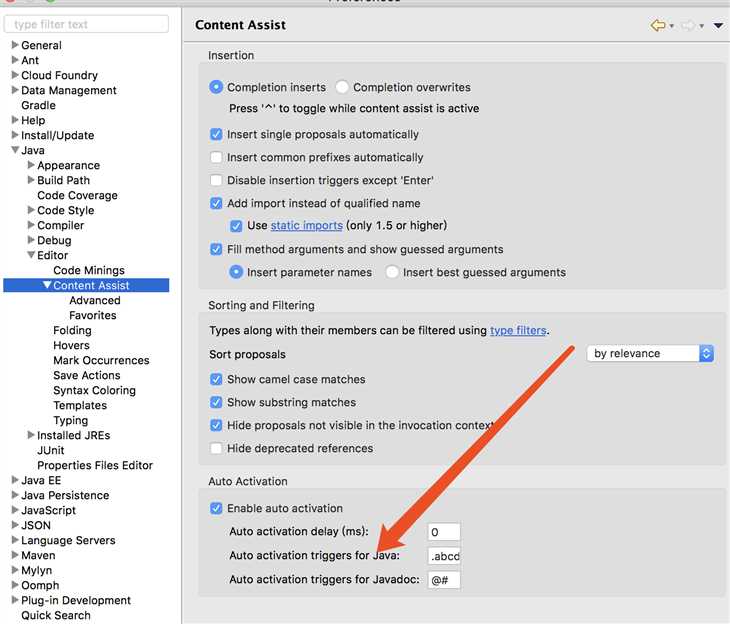Image resolution: width=730 pixels, height=624 pixels.
Task: Select Completion overwrites radio button
Action: (x=342, y=87)
